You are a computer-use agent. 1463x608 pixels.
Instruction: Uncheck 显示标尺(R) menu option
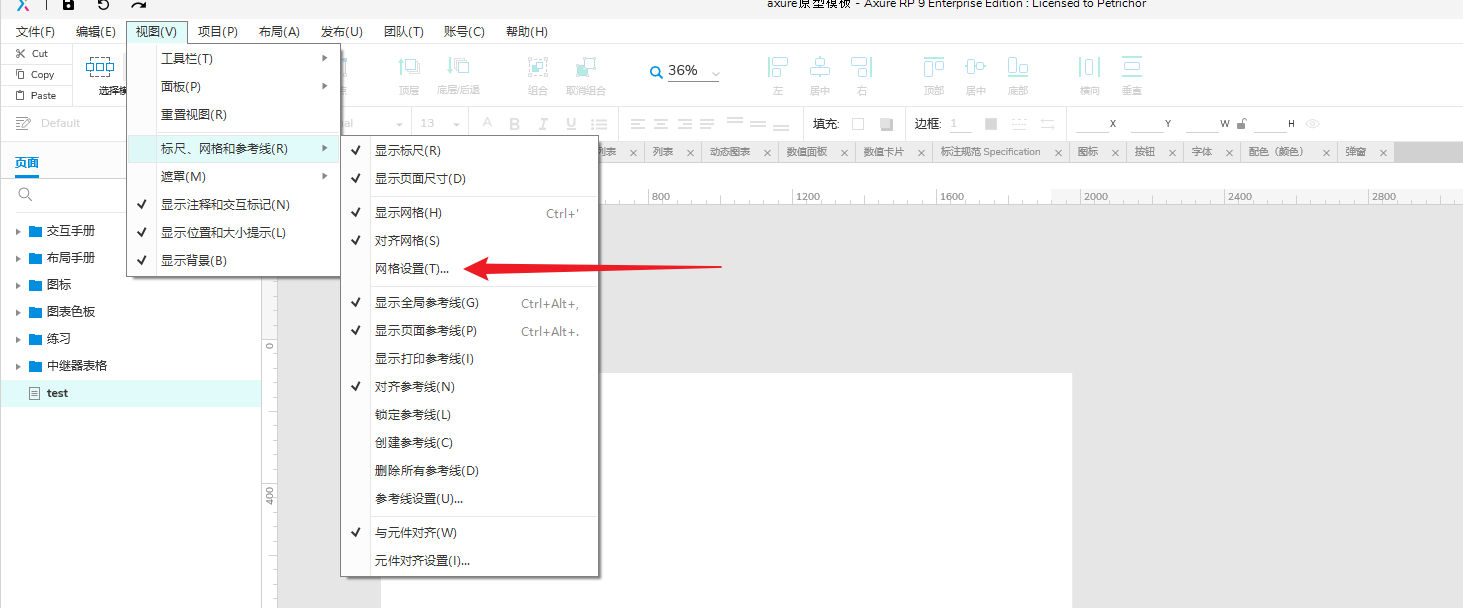click(x=470, y=151)
